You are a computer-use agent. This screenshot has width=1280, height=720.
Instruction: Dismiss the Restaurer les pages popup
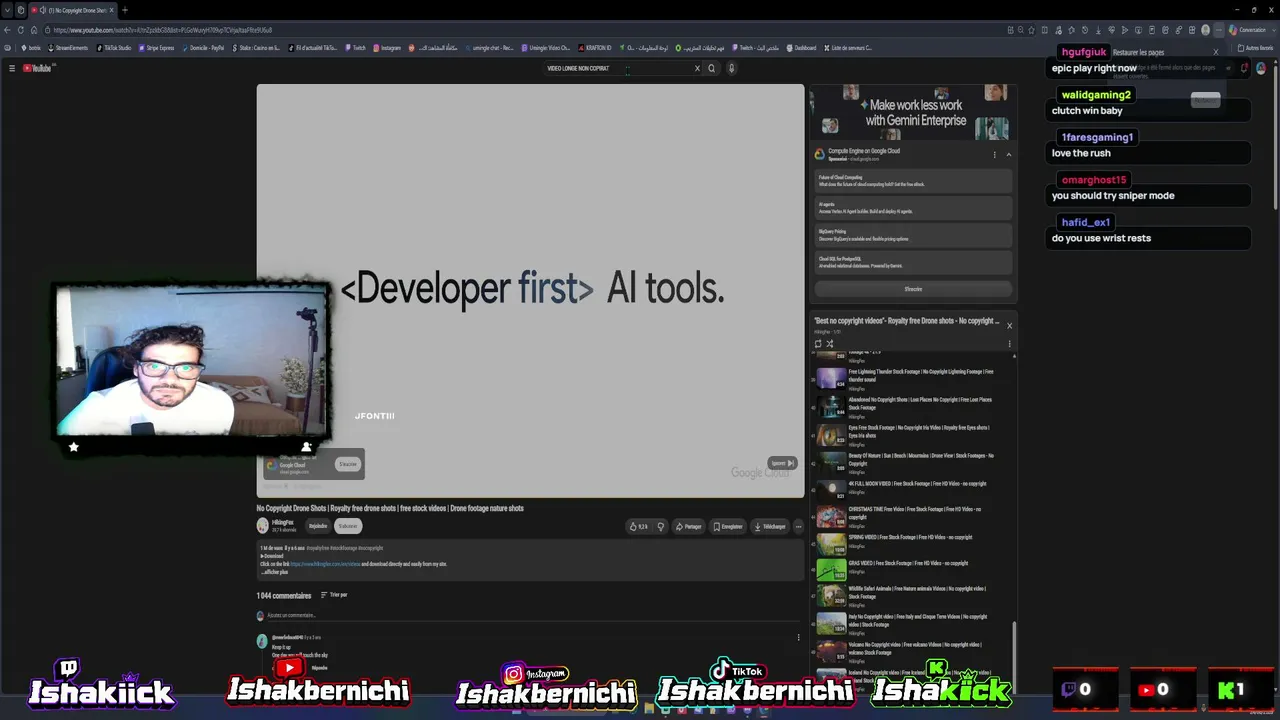click(1216, 52)
